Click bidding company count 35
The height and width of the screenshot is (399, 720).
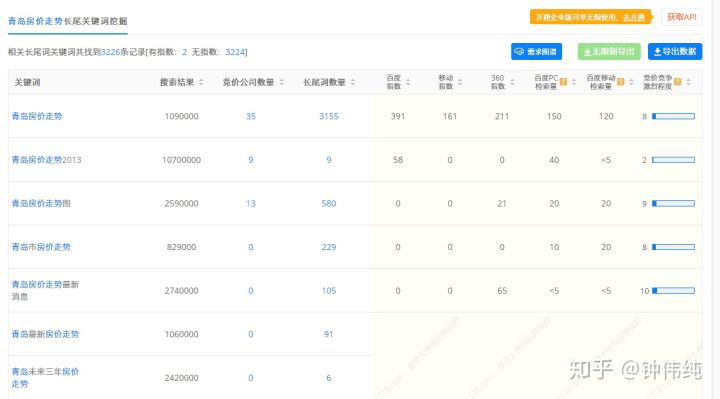click(x=251, y=116)
